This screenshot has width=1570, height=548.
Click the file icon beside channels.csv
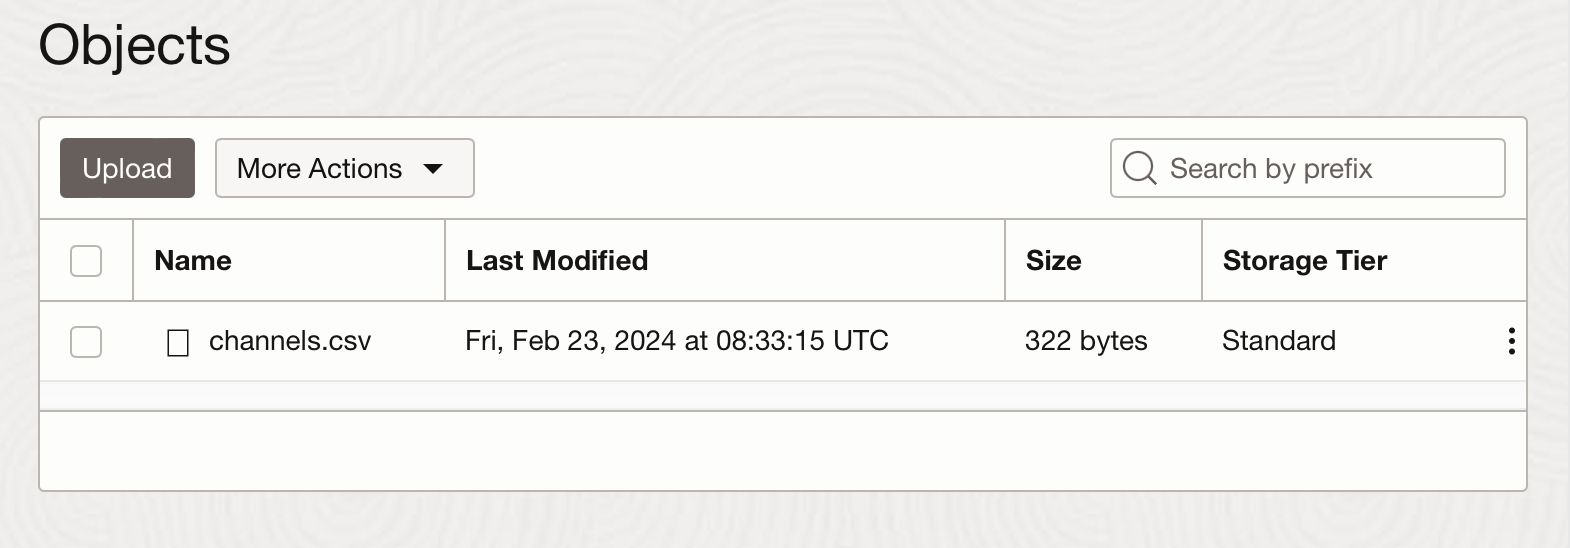[178, 343]
